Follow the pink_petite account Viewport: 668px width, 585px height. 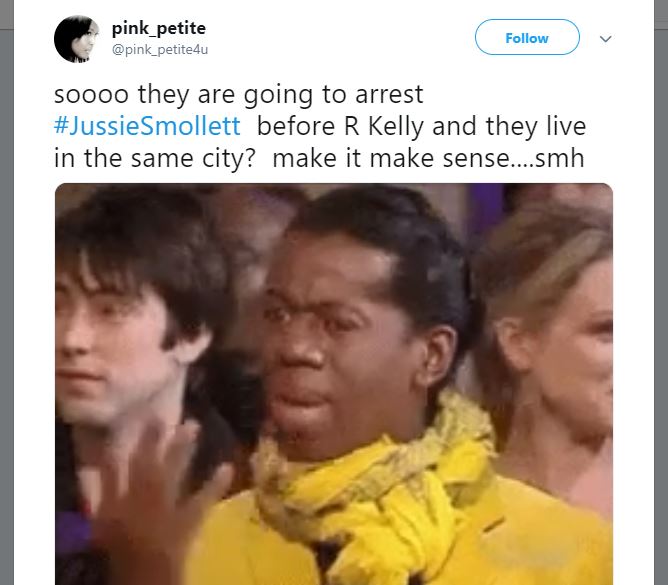click(x=527, y=37)
